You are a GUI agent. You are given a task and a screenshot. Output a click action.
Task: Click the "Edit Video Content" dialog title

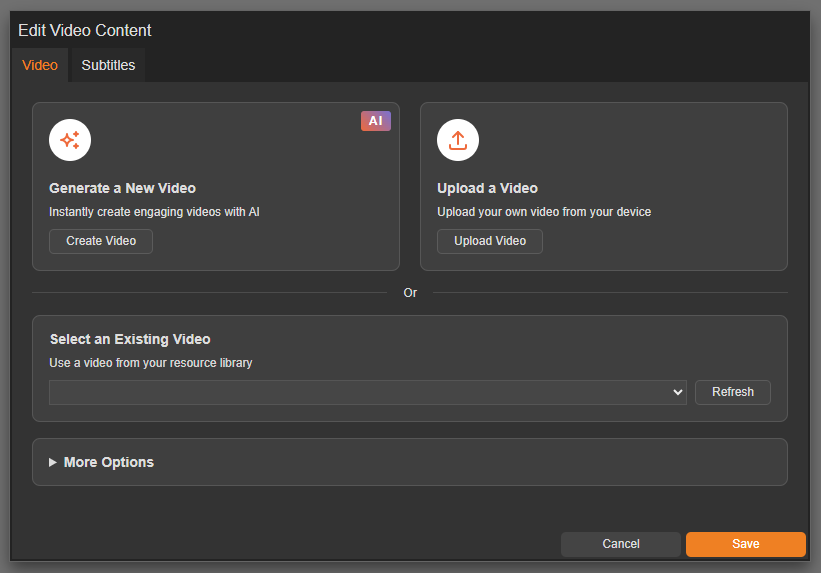point(85,30)
